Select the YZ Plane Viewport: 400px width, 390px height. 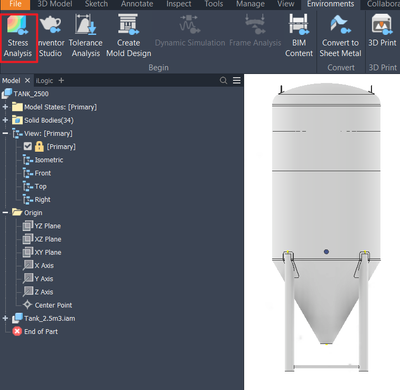click(x=42, y=226)
